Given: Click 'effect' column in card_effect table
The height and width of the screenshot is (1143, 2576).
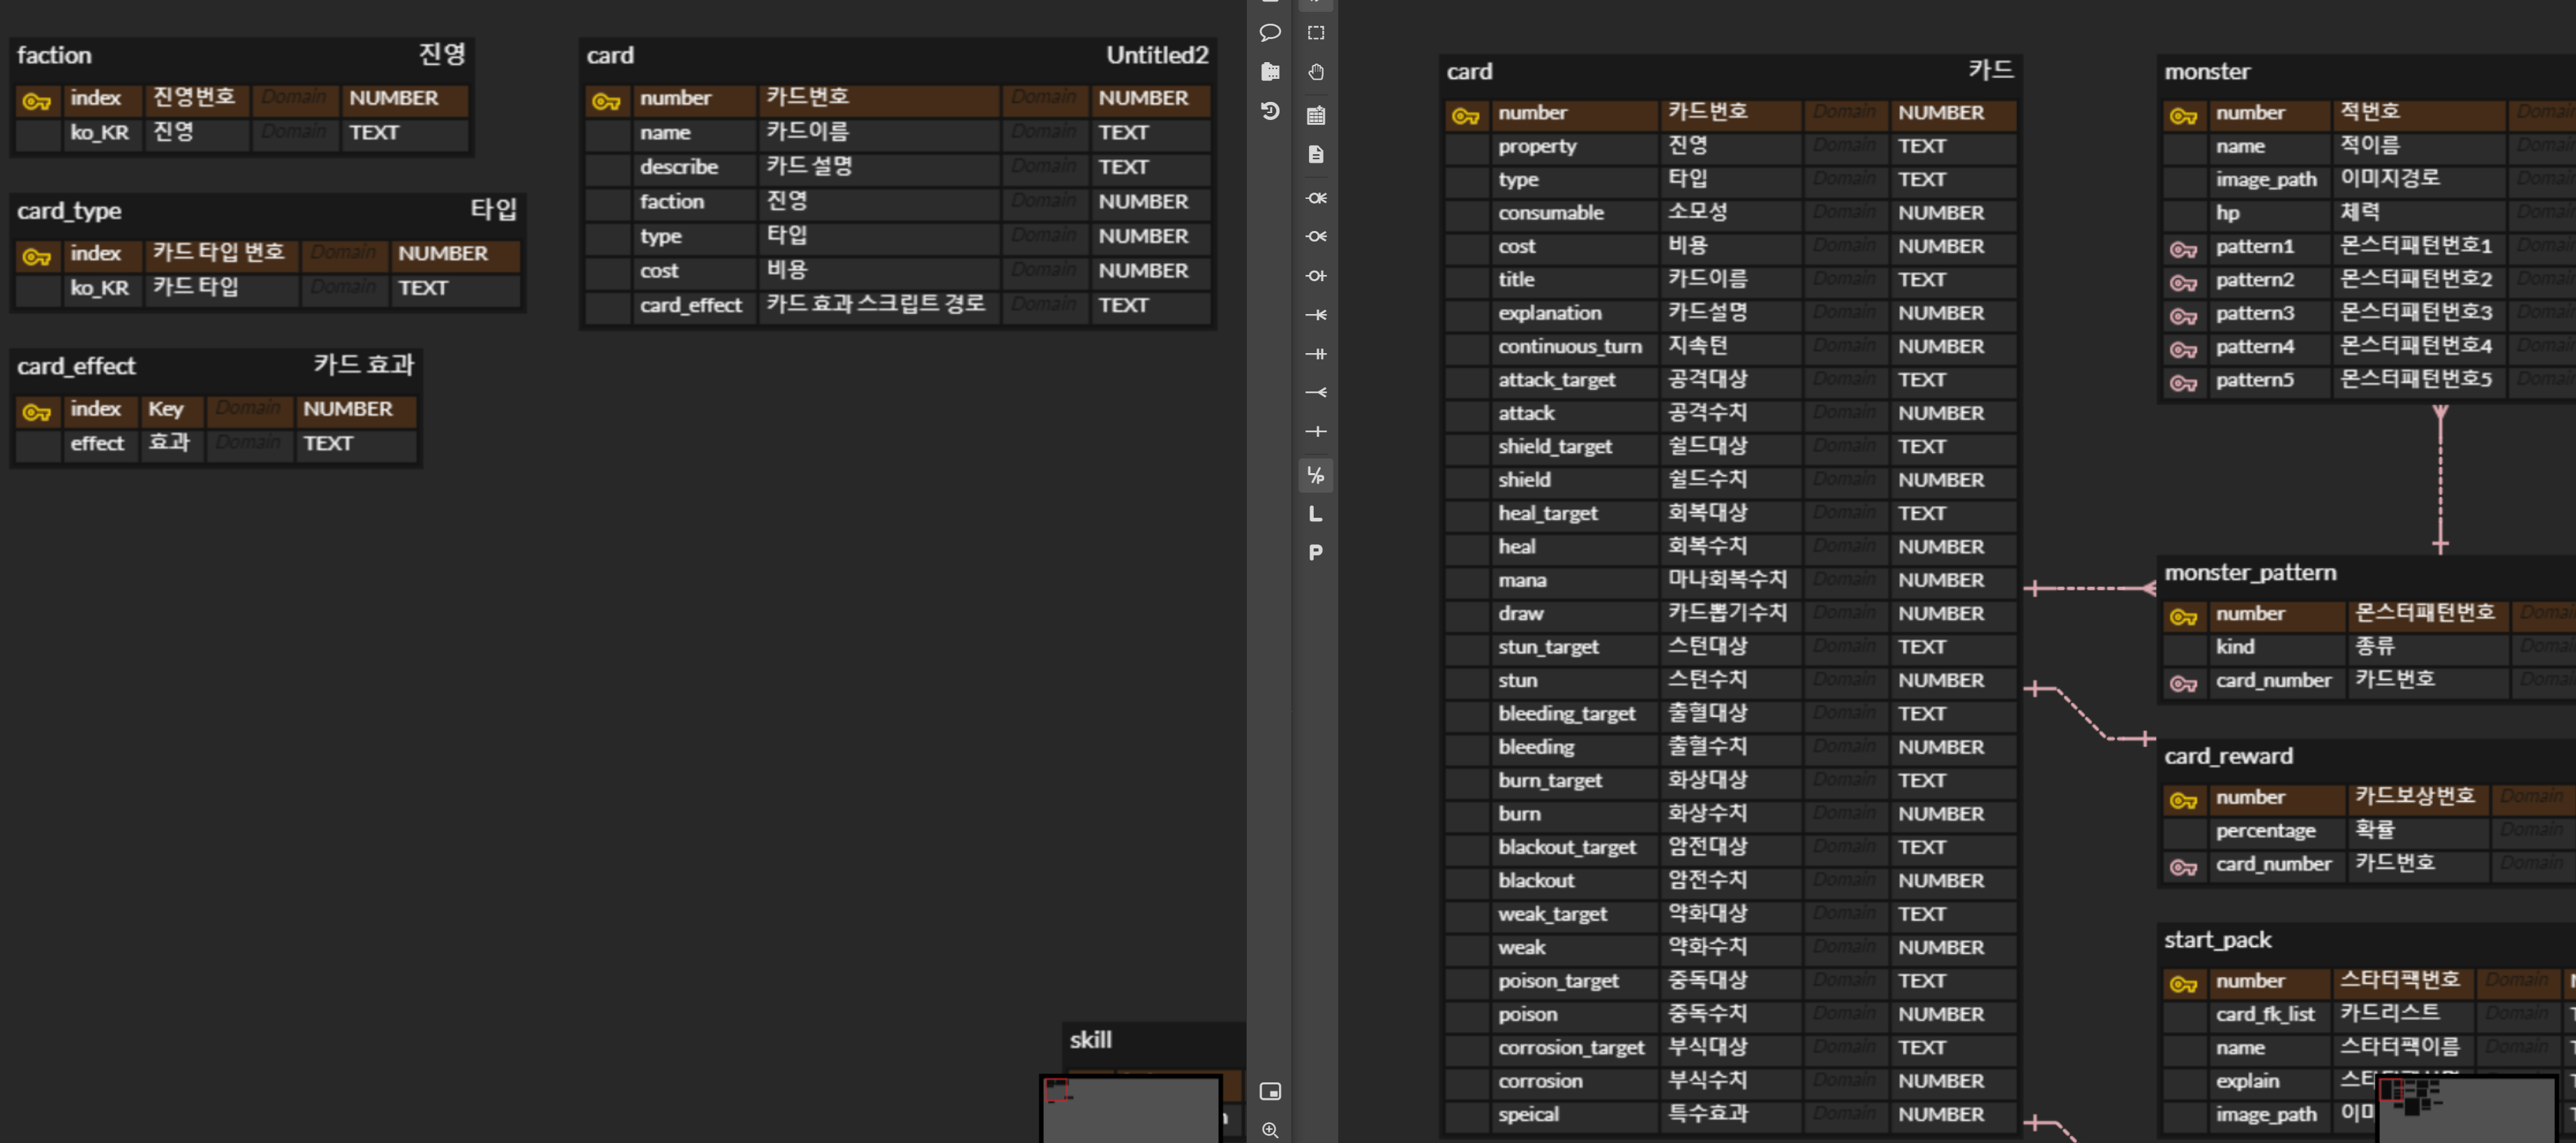Looking at the screenshot, I should point(97,443).
